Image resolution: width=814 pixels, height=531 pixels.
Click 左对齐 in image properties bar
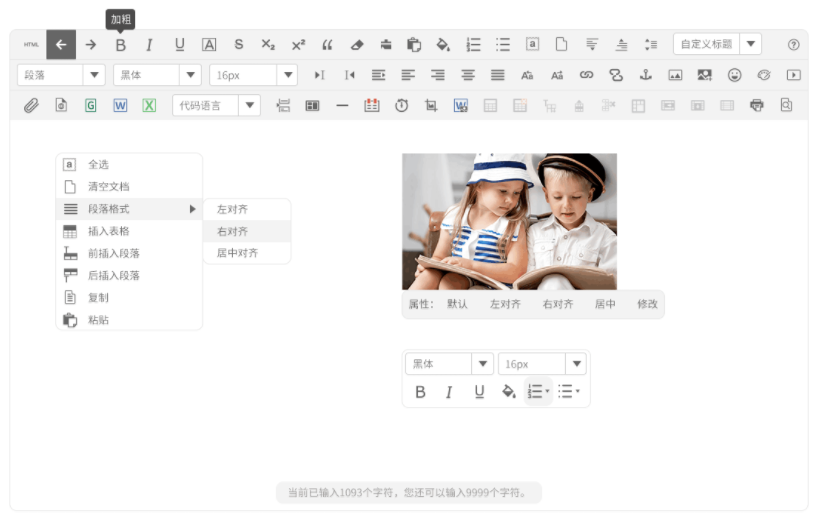[505, 304]
